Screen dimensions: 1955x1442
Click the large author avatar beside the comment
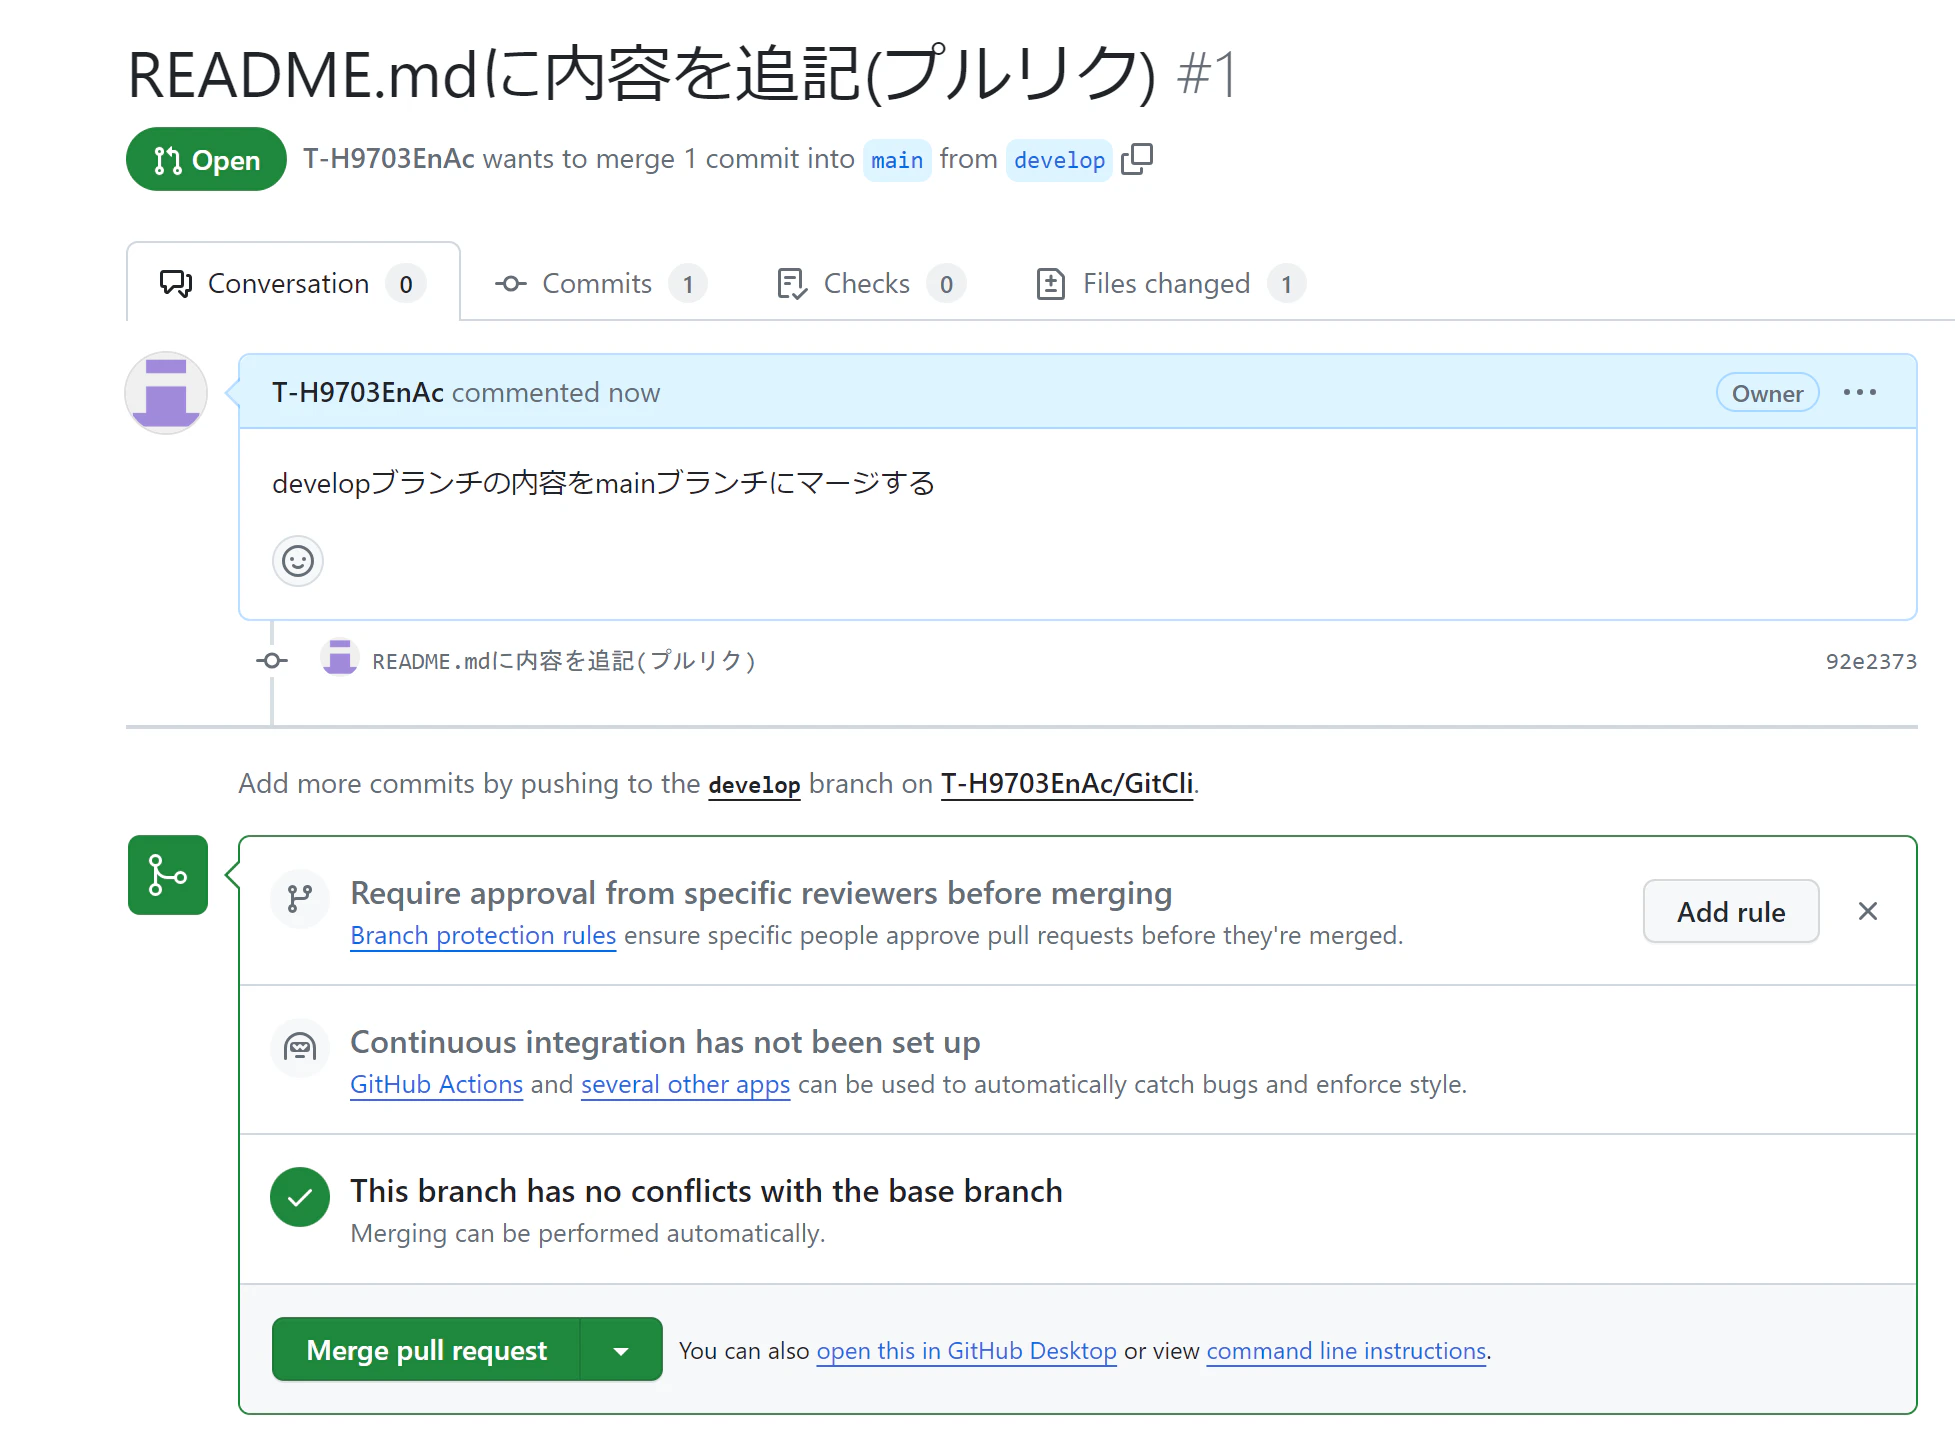point(166,393)
